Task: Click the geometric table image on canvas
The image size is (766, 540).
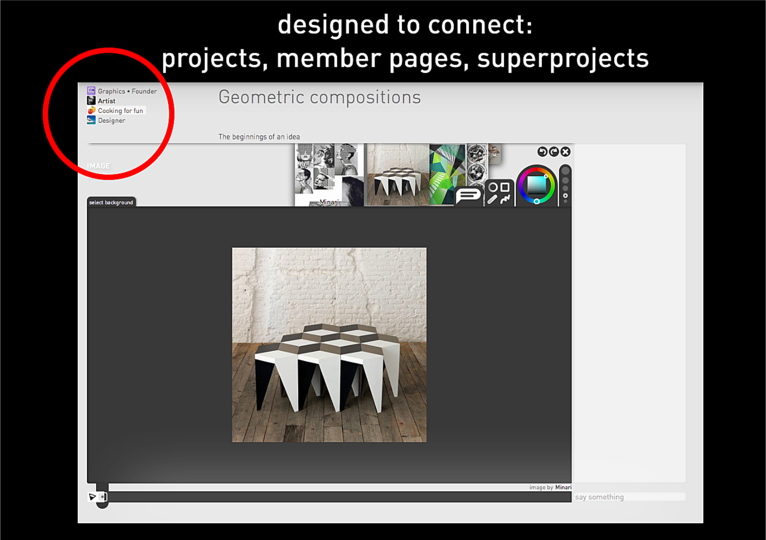Action: [329, 345]
